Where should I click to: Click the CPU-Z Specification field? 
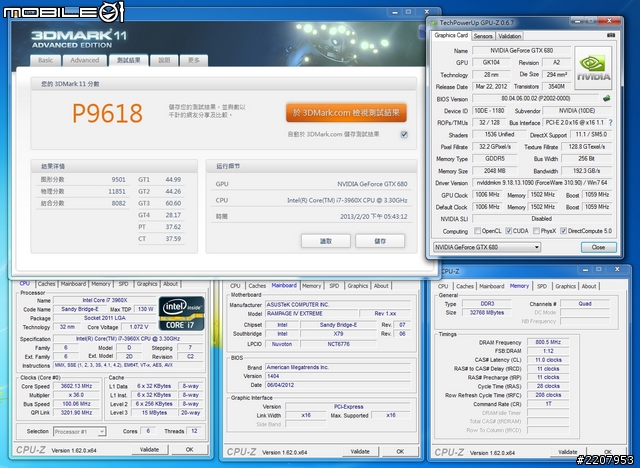click(x=128, y=339)
